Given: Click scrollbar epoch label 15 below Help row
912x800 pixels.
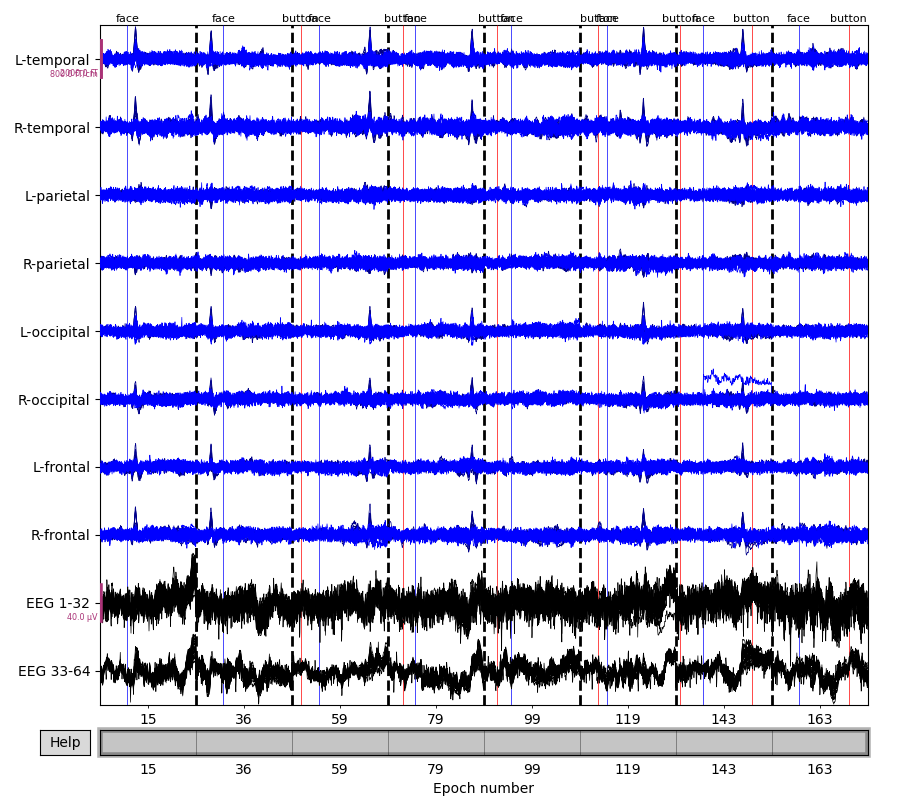Looking at the screenshot, I should [148, 769].
